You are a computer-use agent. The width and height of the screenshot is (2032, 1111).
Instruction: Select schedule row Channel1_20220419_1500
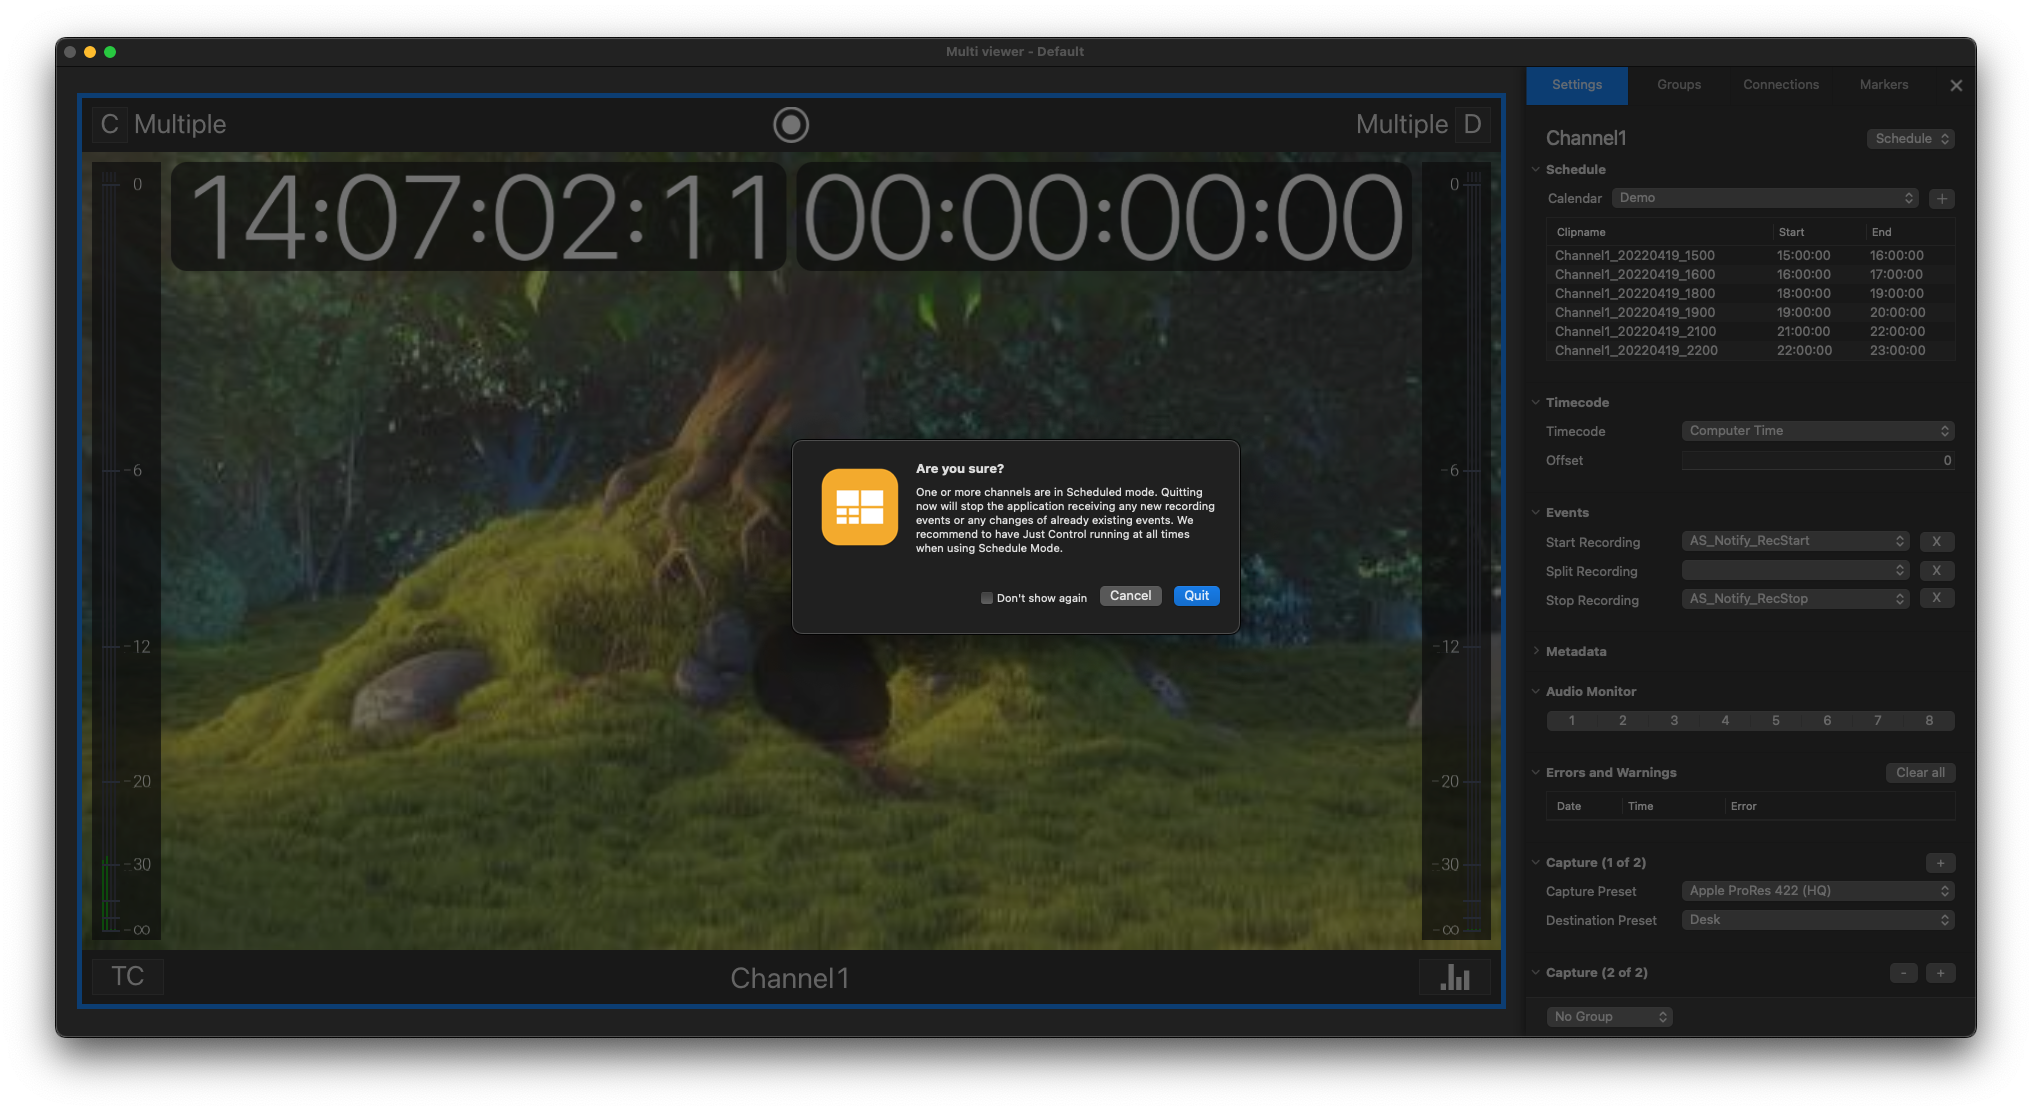(x=1750, y=256)
